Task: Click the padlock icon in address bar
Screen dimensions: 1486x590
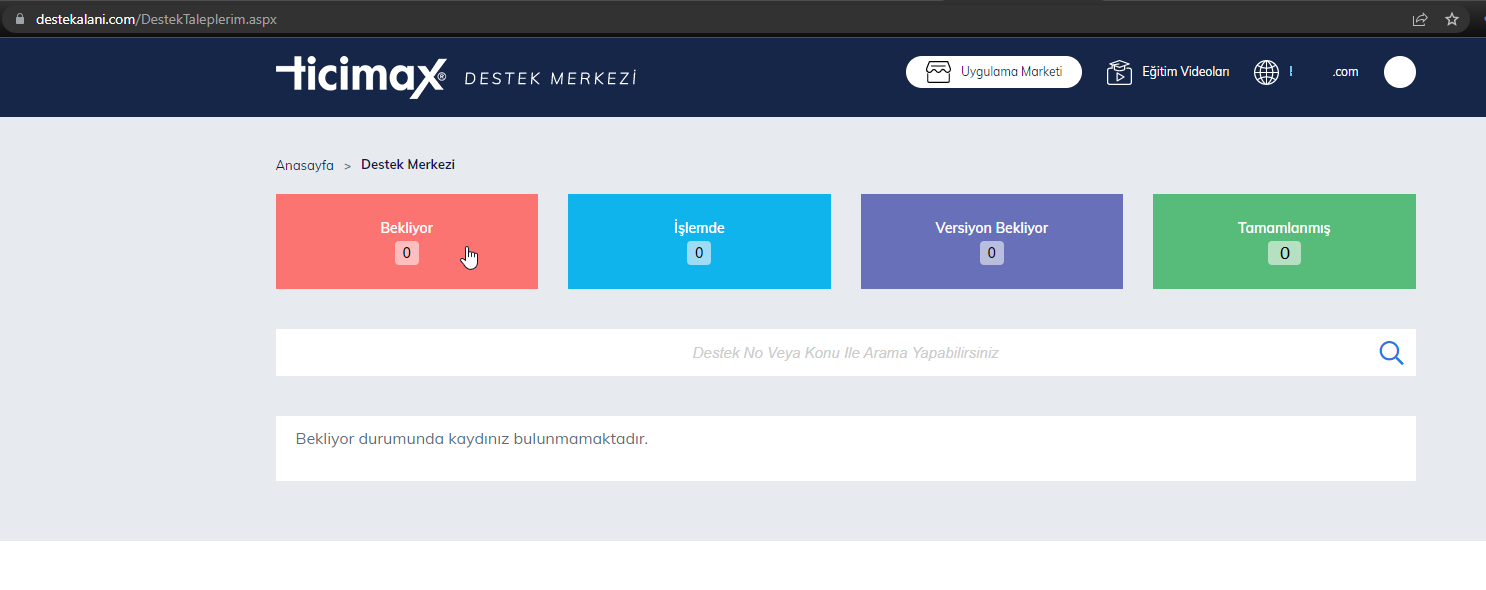Action: 18,19
